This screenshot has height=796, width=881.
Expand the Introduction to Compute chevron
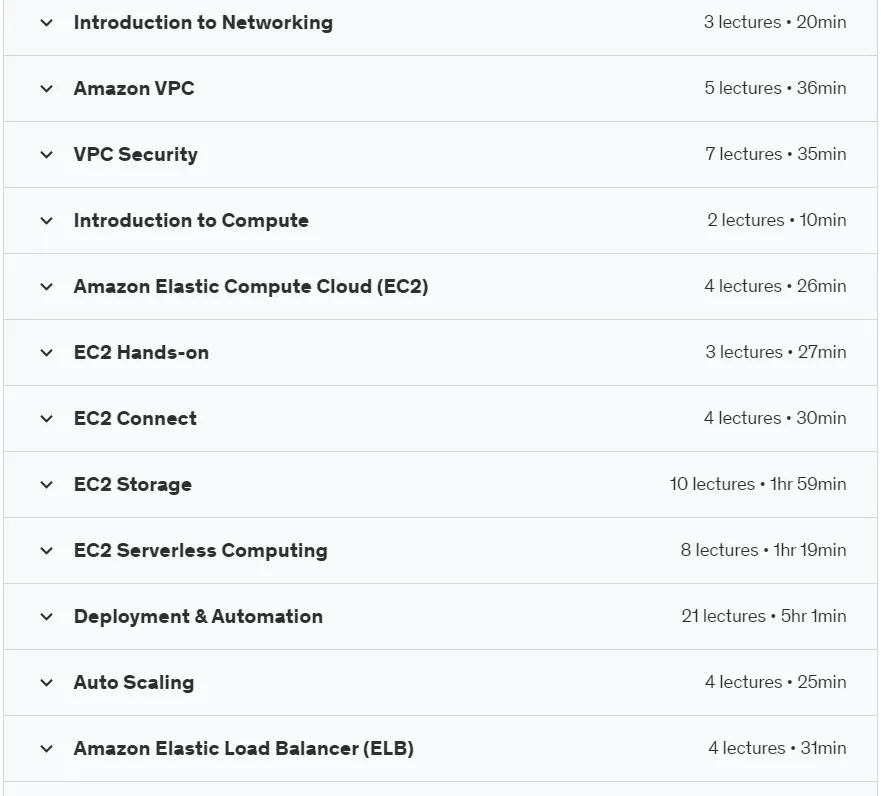[47, 221]
